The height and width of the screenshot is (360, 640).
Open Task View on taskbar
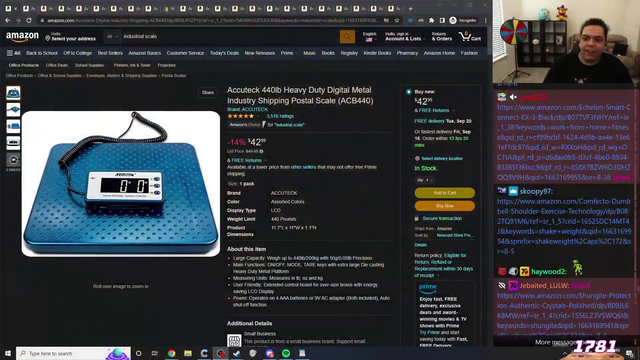click(x=154, y=353)
